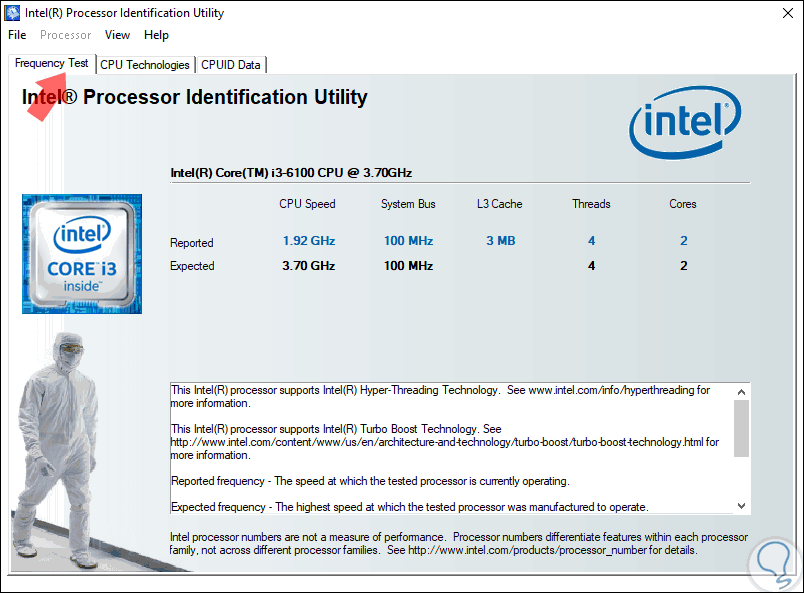Open the View menu

(117, 35)
